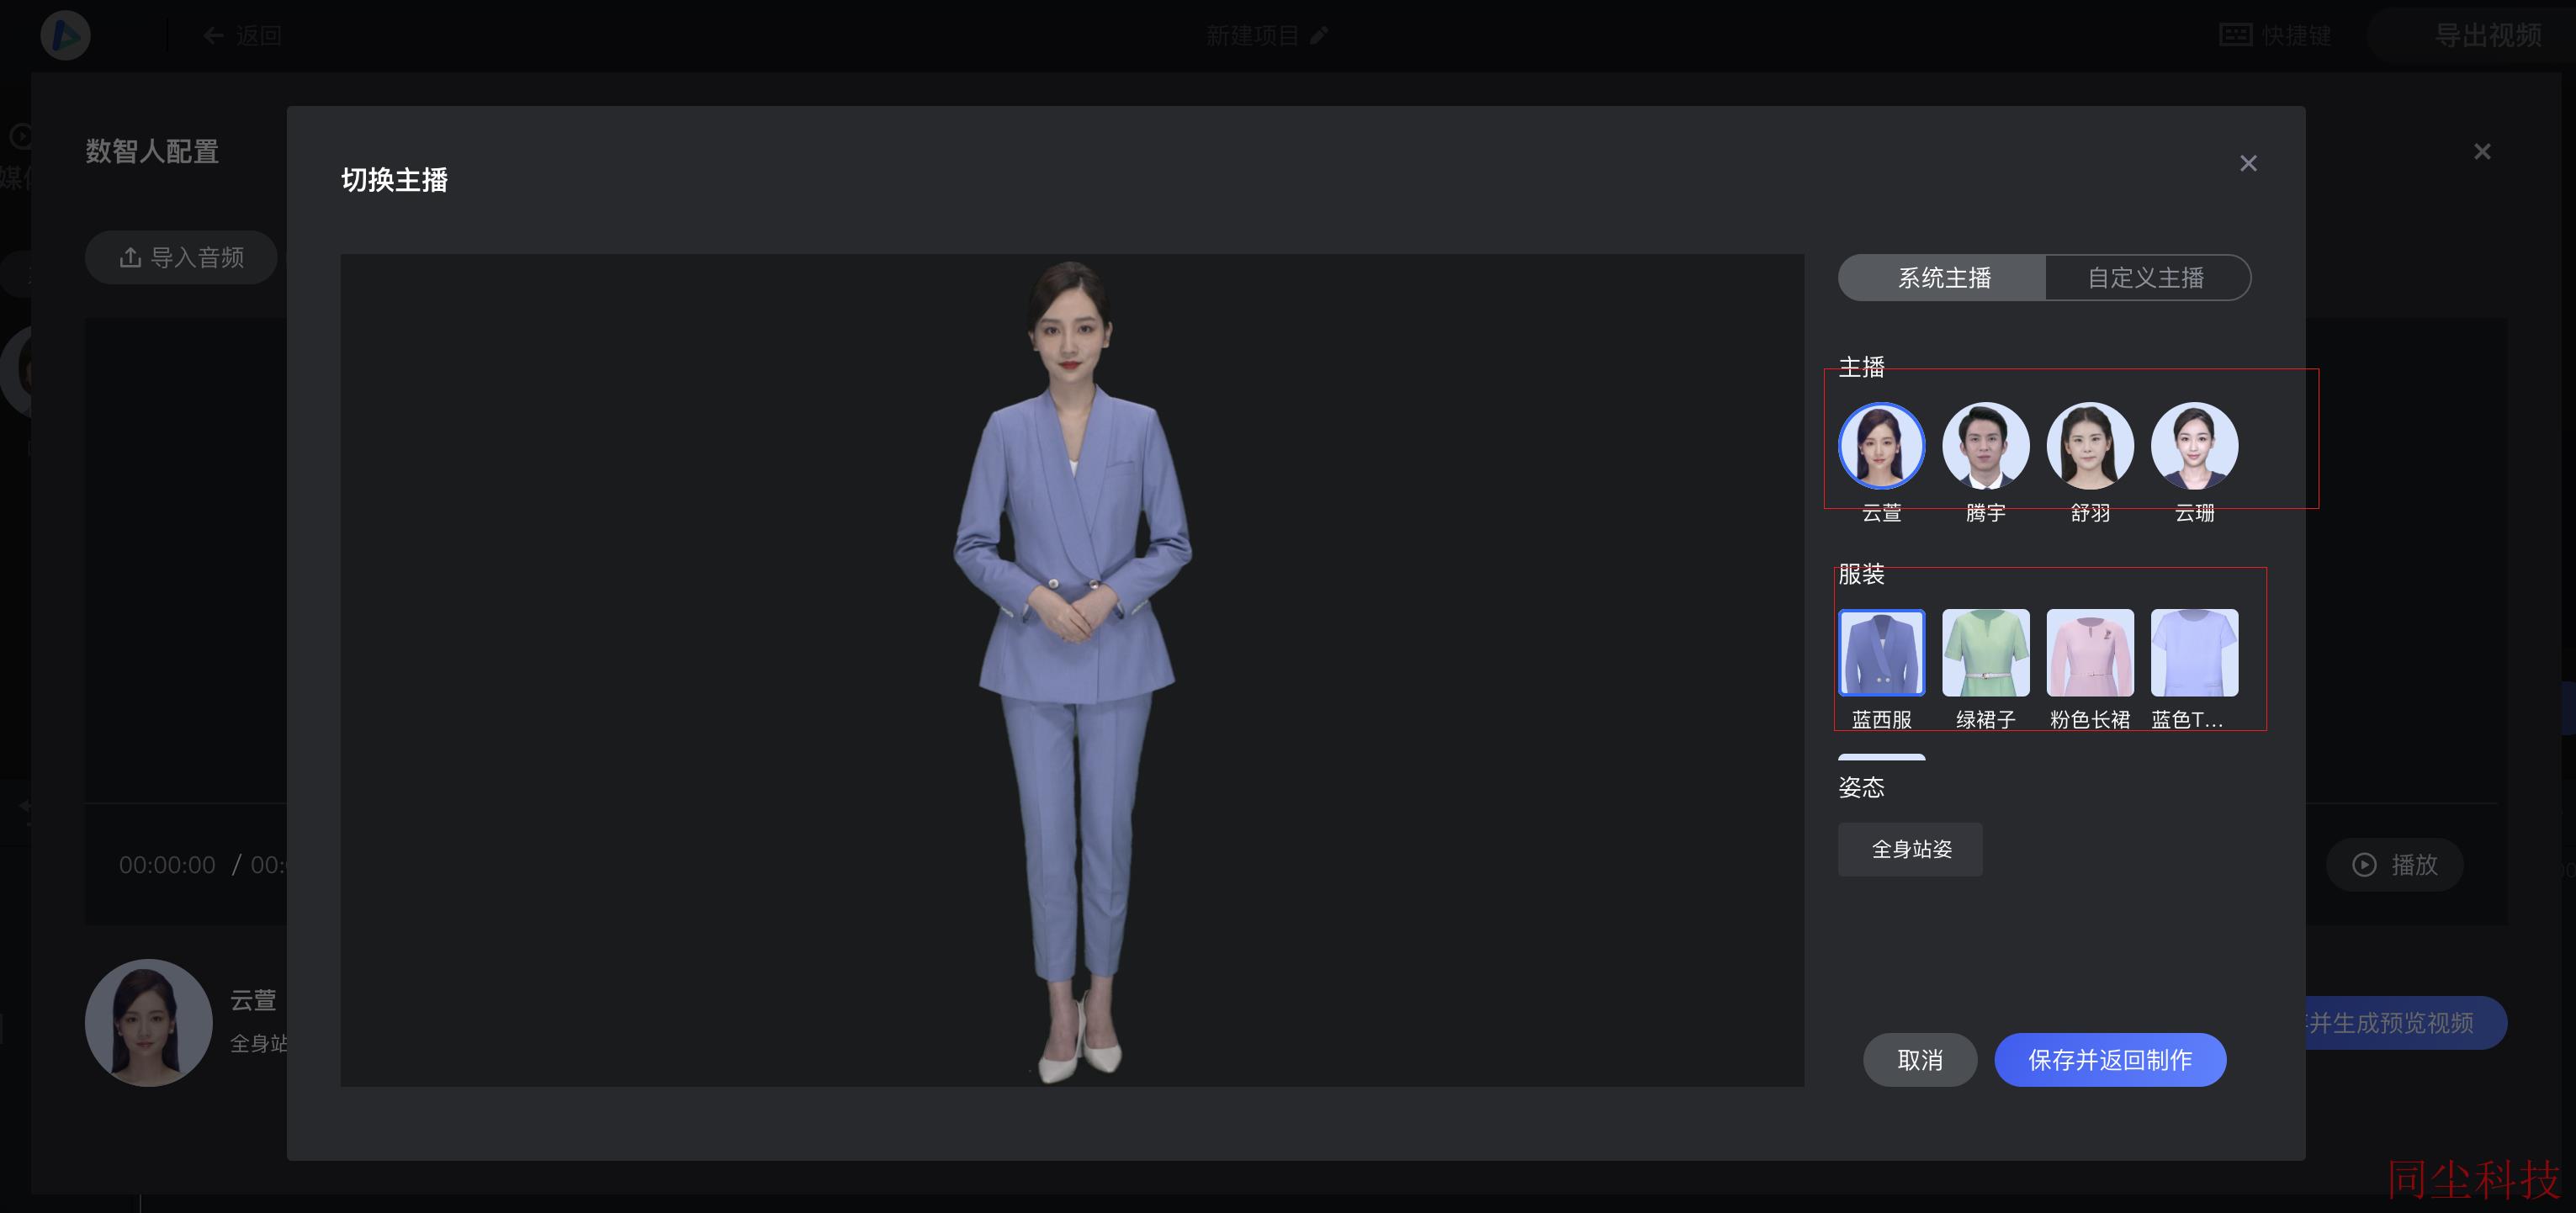Close the 数智人配置 panel

pos(2482,152)
